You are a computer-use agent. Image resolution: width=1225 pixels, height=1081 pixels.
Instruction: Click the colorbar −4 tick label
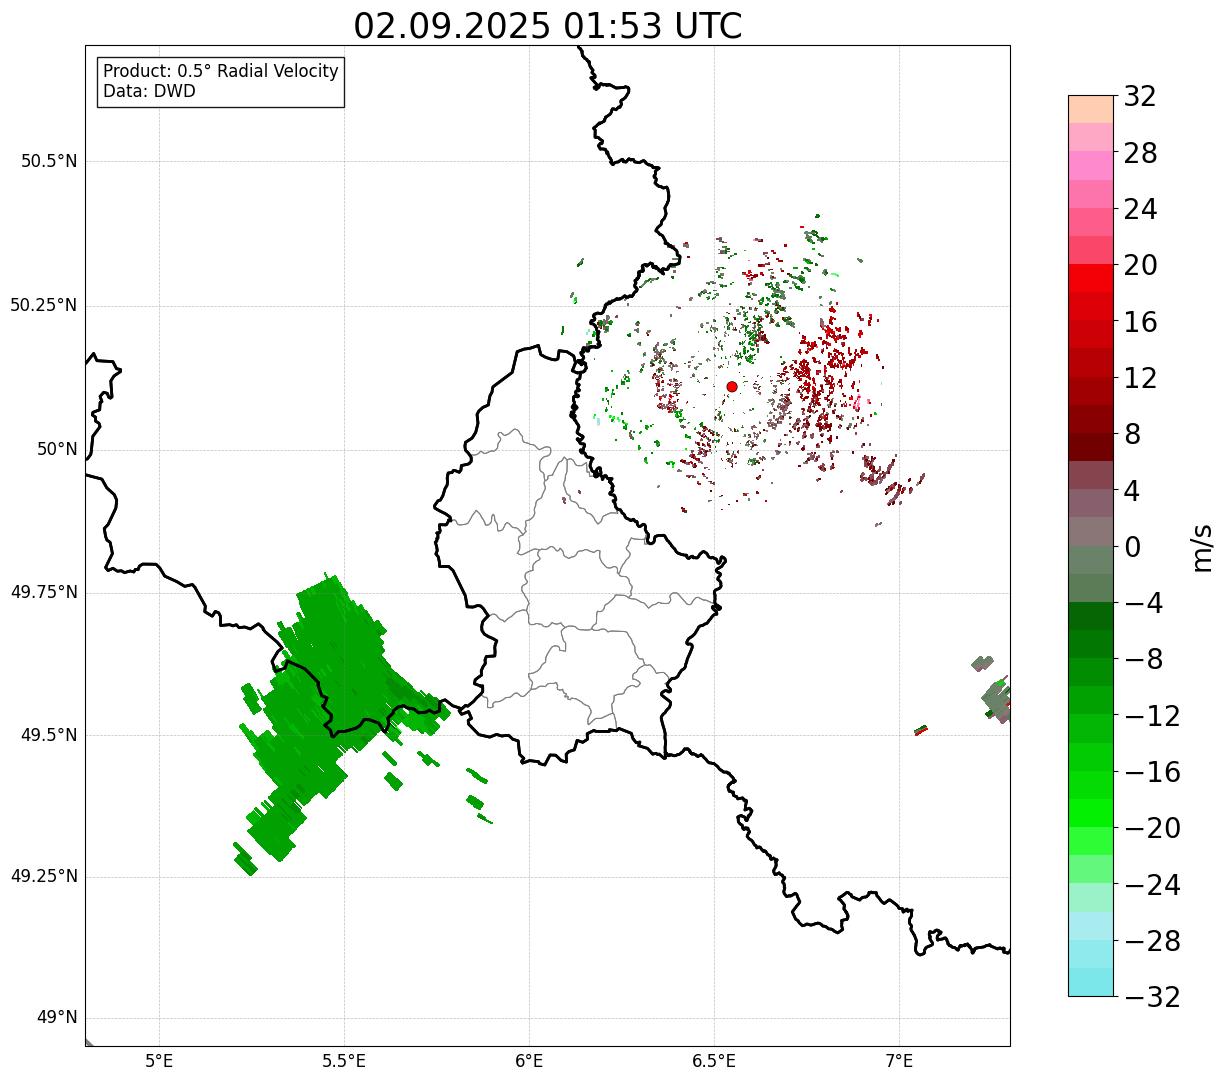(1144, 604)
